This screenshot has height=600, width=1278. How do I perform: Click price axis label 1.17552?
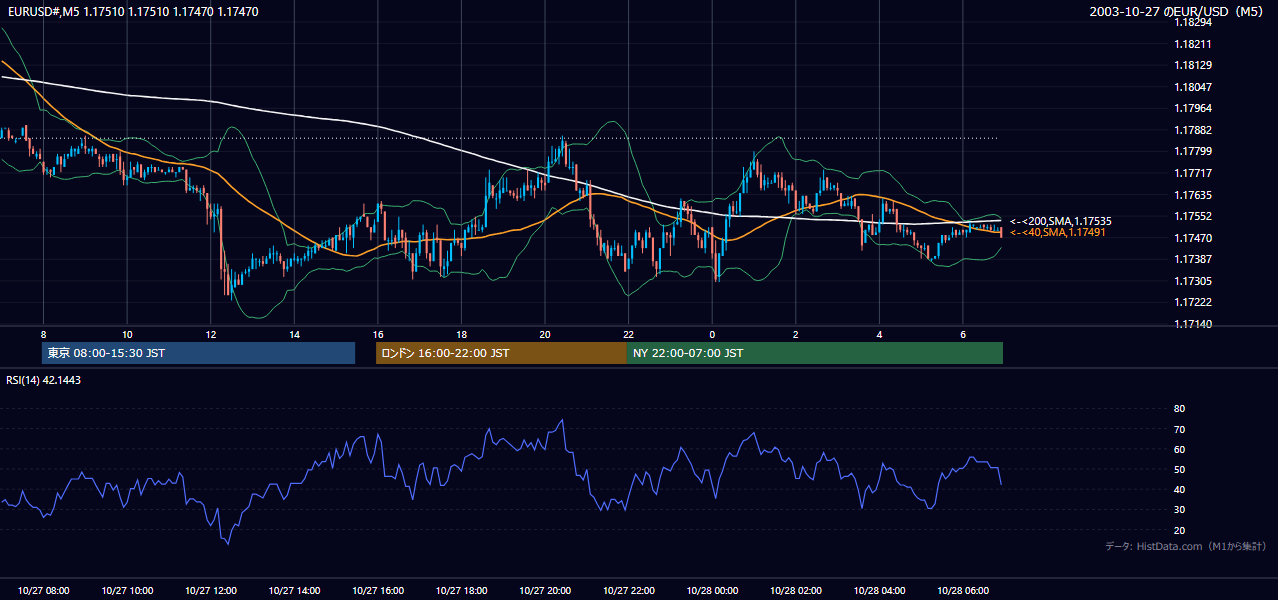(x=1193, y=216)
